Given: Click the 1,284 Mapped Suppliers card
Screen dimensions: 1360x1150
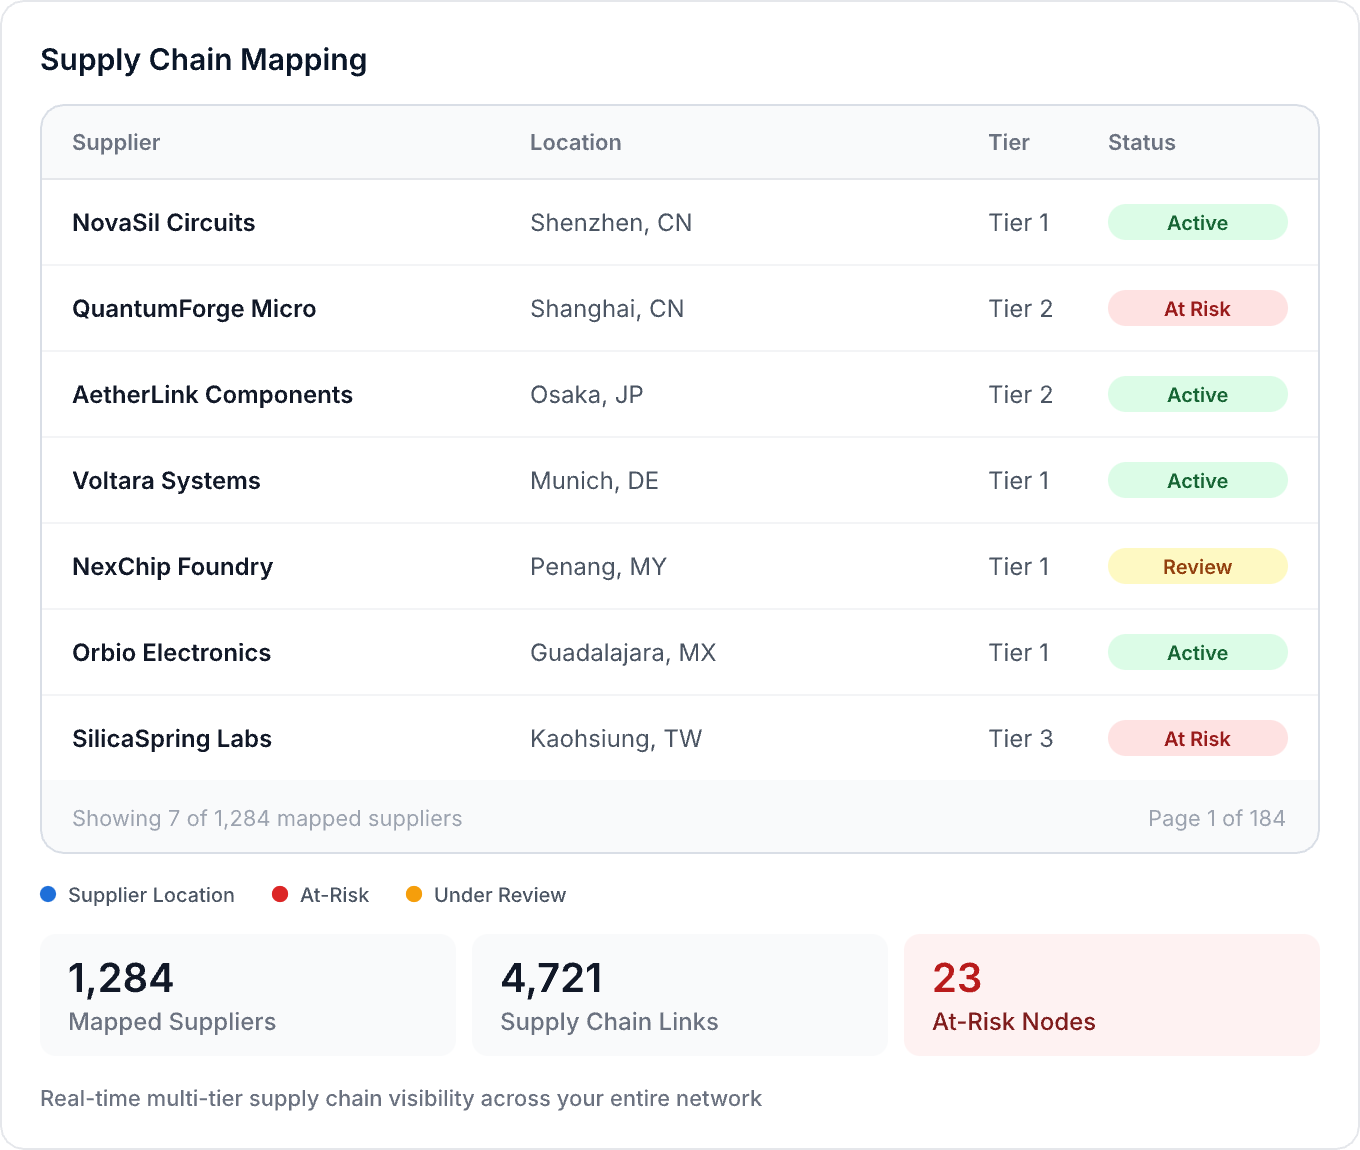Looking at the screenshot, I should coord(247,995).
